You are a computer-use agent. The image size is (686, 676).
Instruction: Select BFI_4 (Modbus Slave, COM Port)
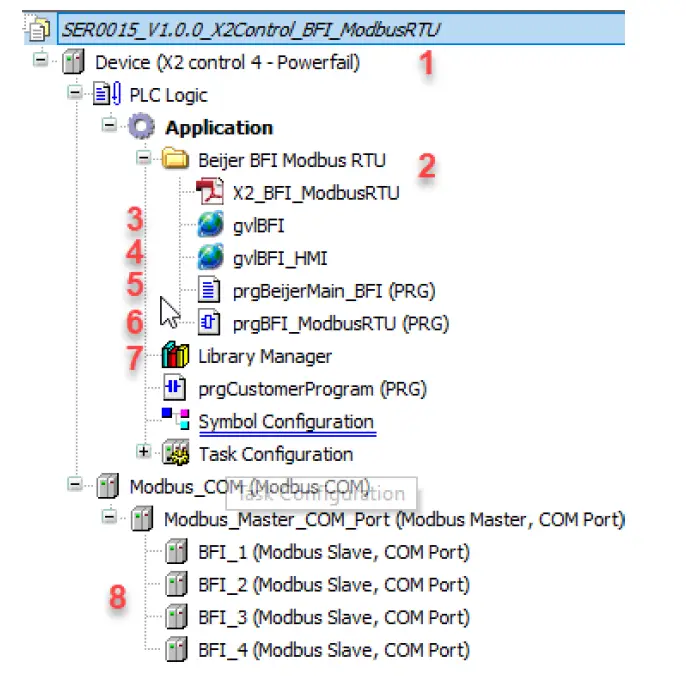click(334, 650)
